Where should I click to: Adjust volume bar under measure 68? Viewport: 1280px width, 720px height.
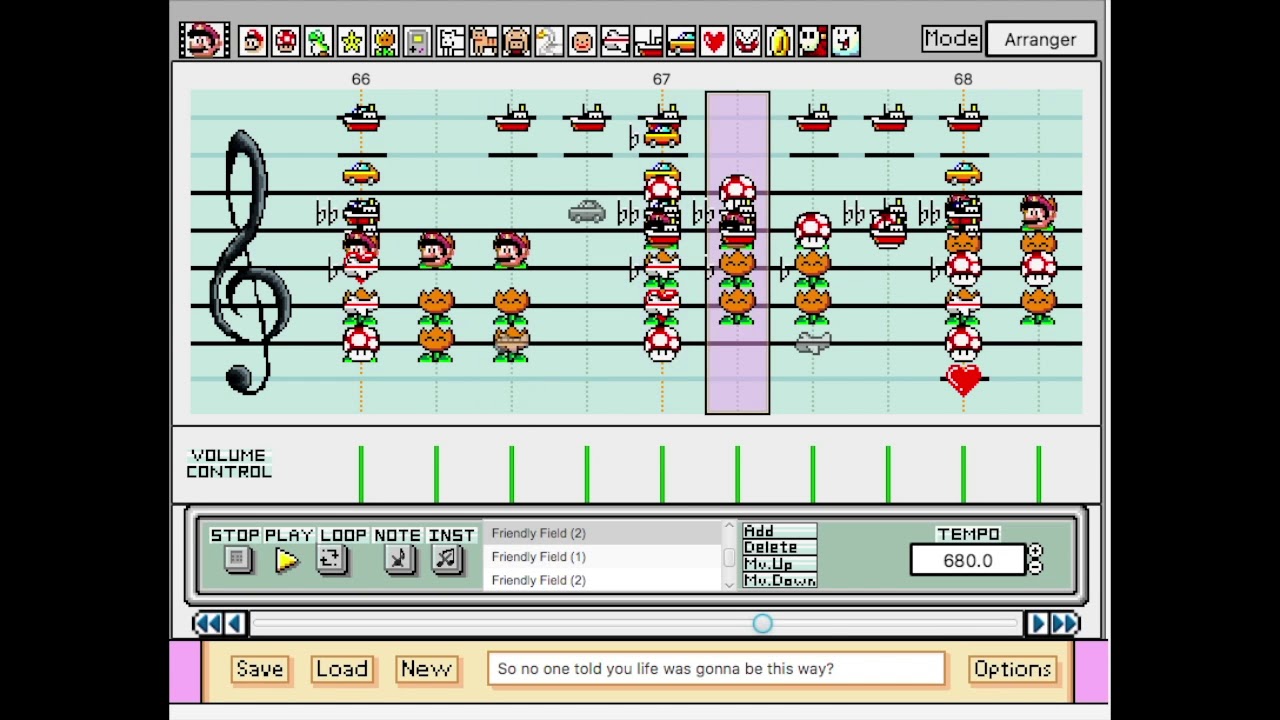pos(963,474)
